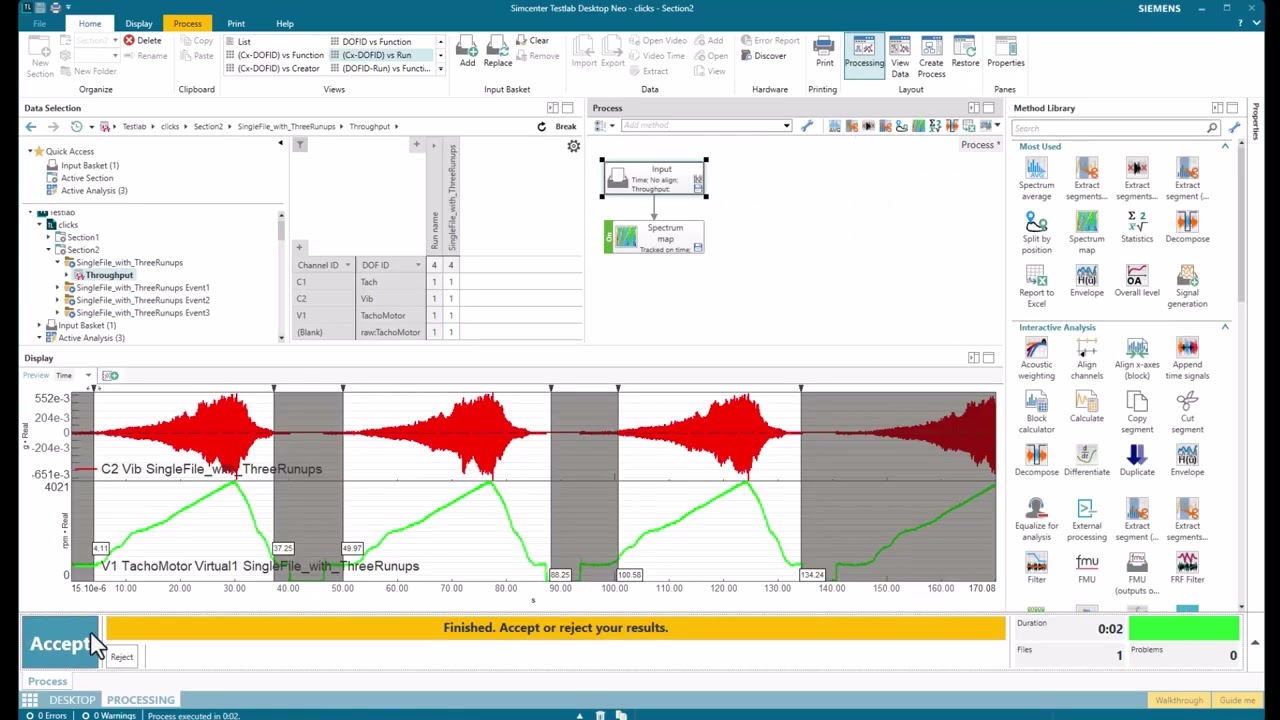1280x720 pixels.
Task: Collapse the Interactive Analysis section
Action: pos(1225,327)
